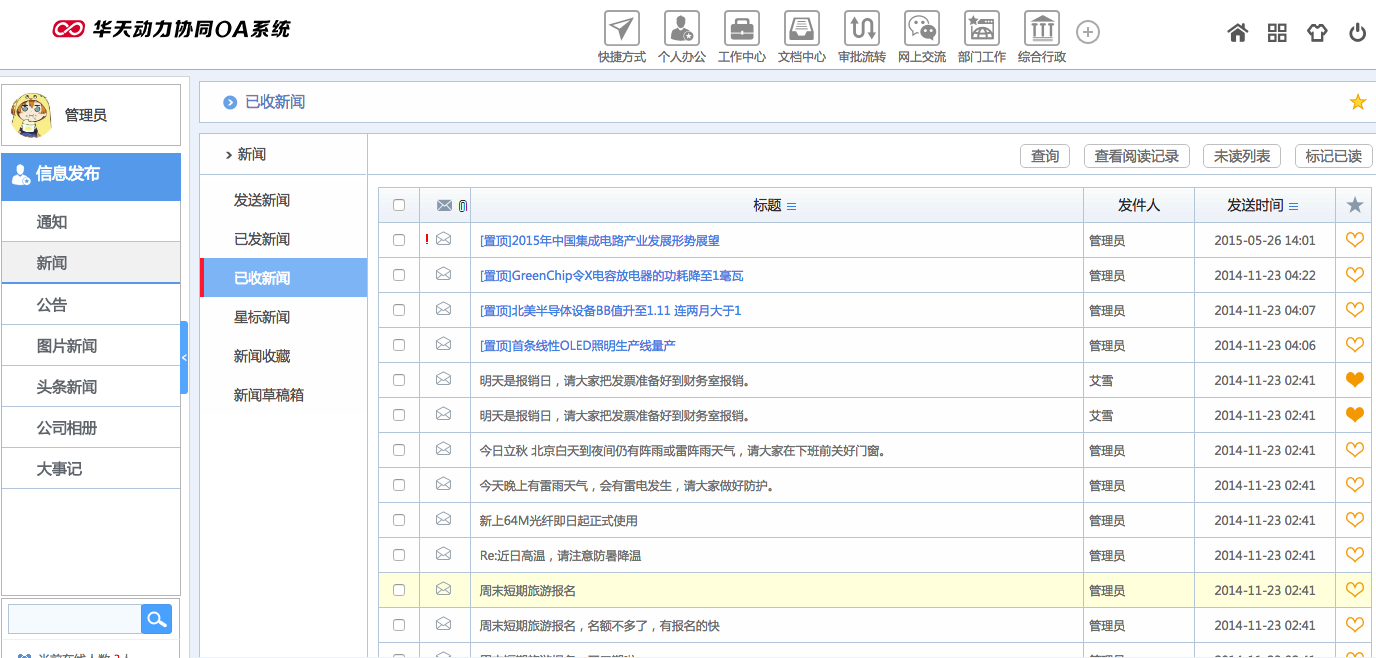This screenshot has height=658, width=1376.
Task: Click the home icon in the header
Action: tap(1237, 33)
